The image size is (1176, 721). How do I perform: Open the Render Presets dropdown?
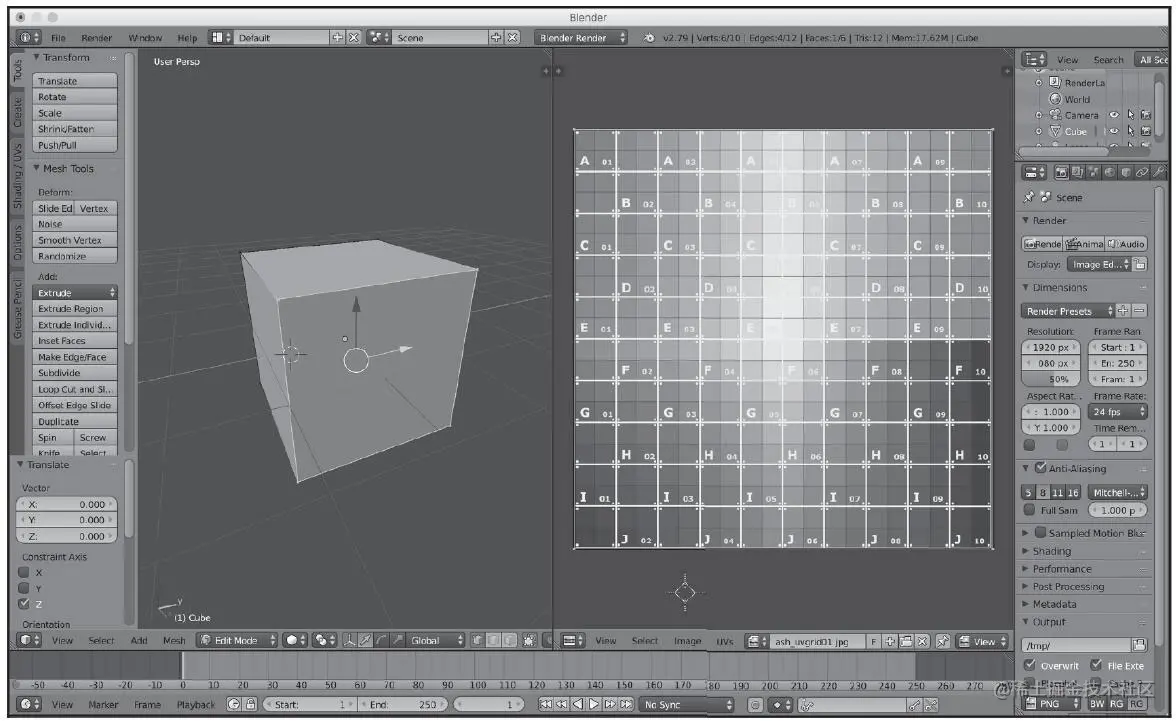pyautogui.click(x=1068, y=311)
